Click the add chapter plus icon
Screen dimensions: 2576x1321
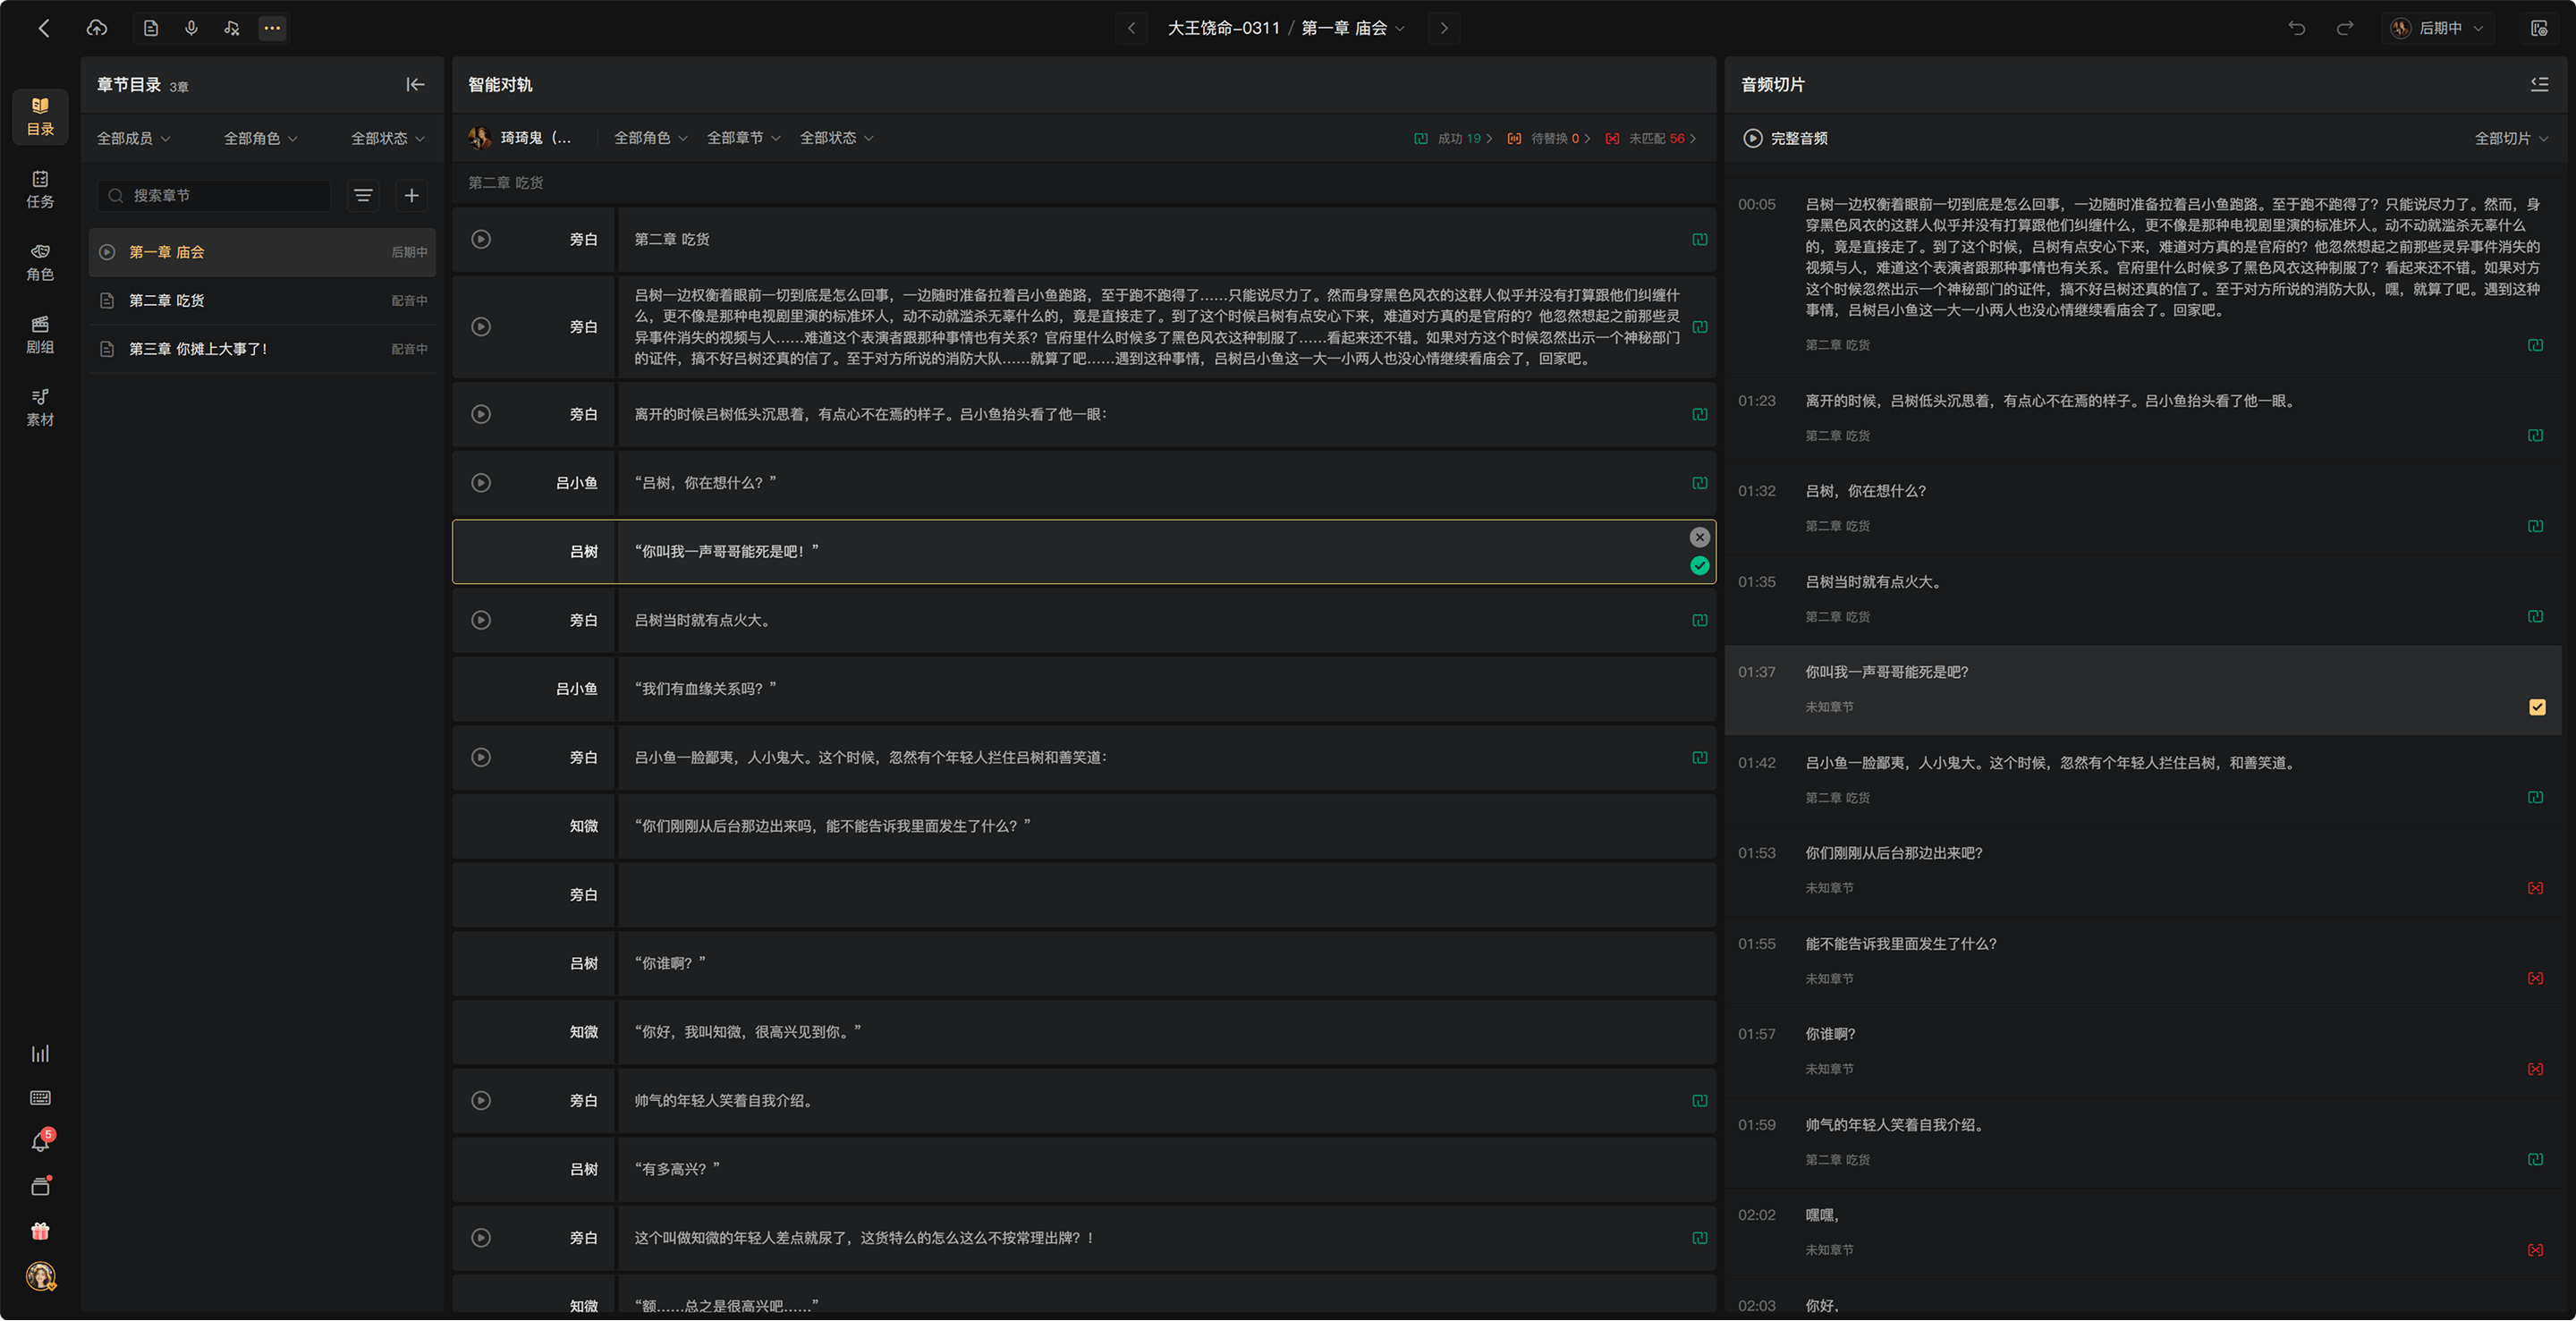click(x=411, y=196)
